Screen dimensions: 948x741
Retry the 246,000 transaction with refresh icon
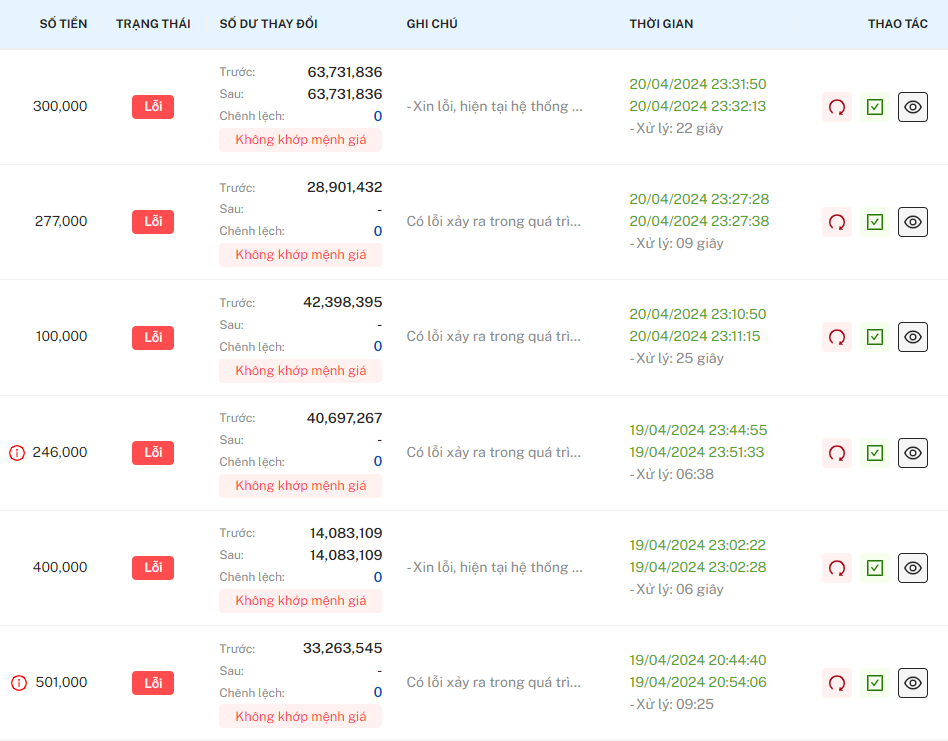[x=837, y=453]
